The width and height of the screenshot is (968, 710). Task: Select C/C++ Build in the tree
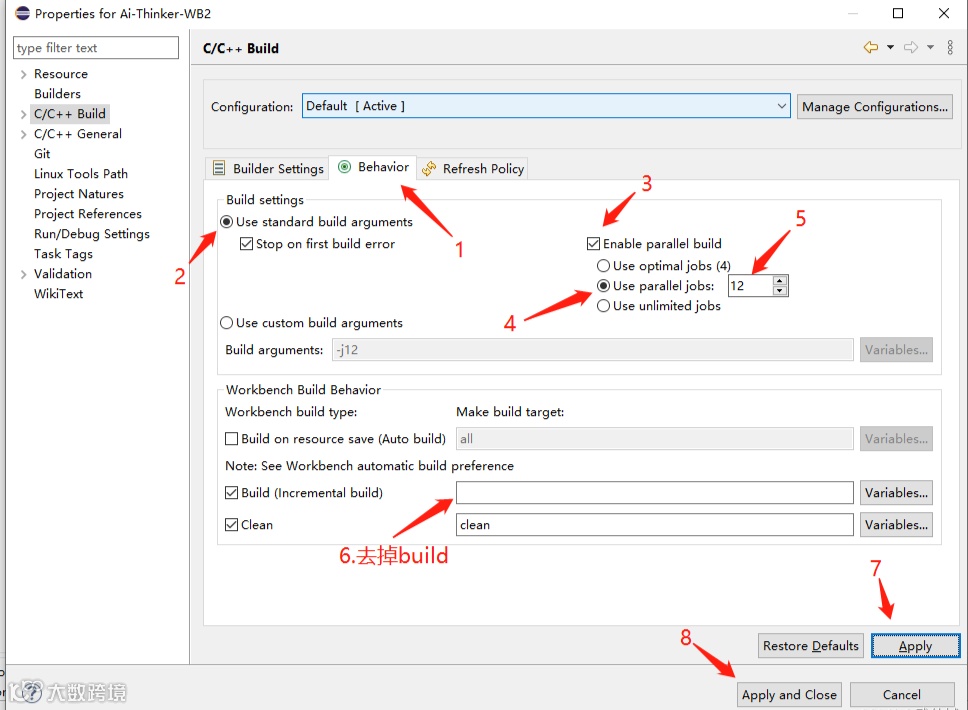(70, 114)
